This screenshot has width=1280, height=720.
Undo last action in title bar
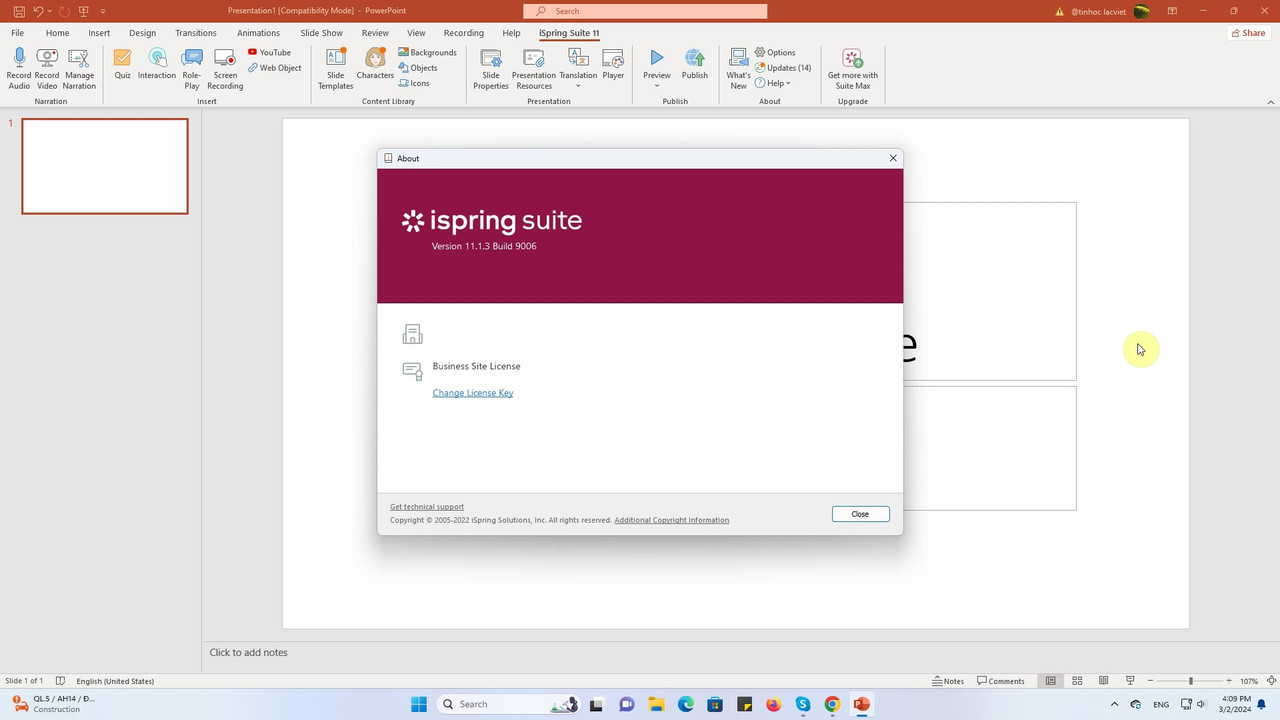coord(38,11)
